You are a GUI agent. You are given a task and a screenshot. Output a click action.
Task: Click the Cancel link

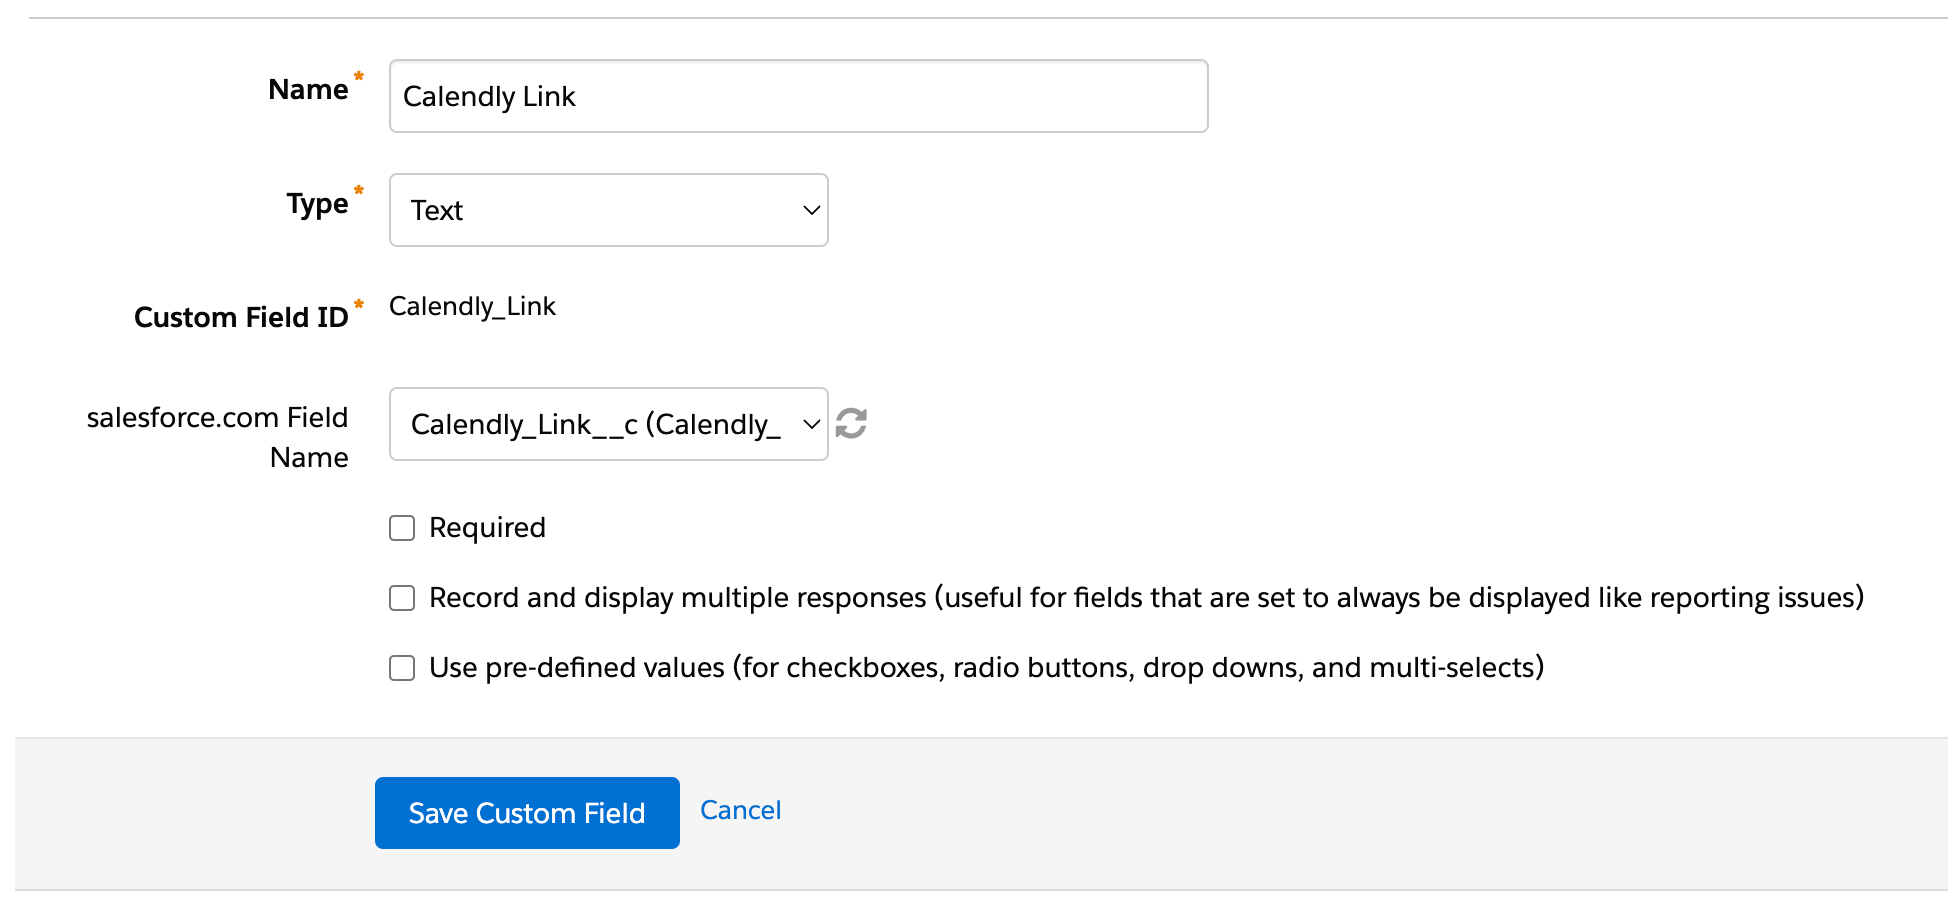coord(740,810)
